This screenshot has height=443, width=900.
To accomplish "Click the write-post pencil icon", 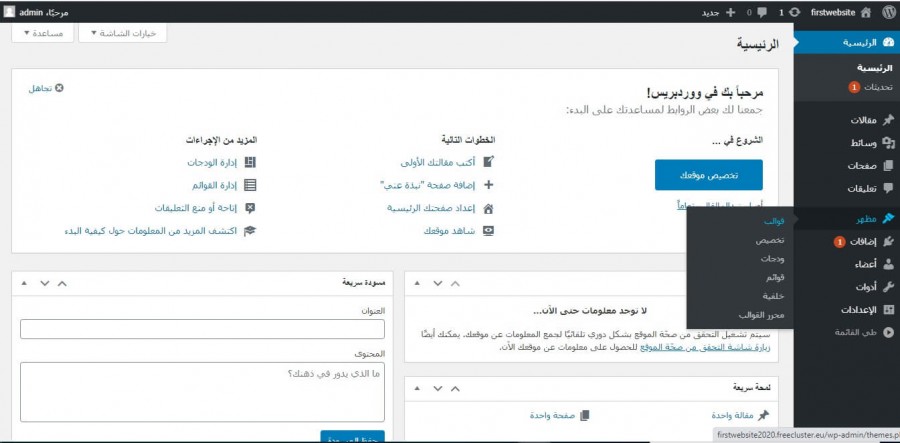I will tap(488, 162).
